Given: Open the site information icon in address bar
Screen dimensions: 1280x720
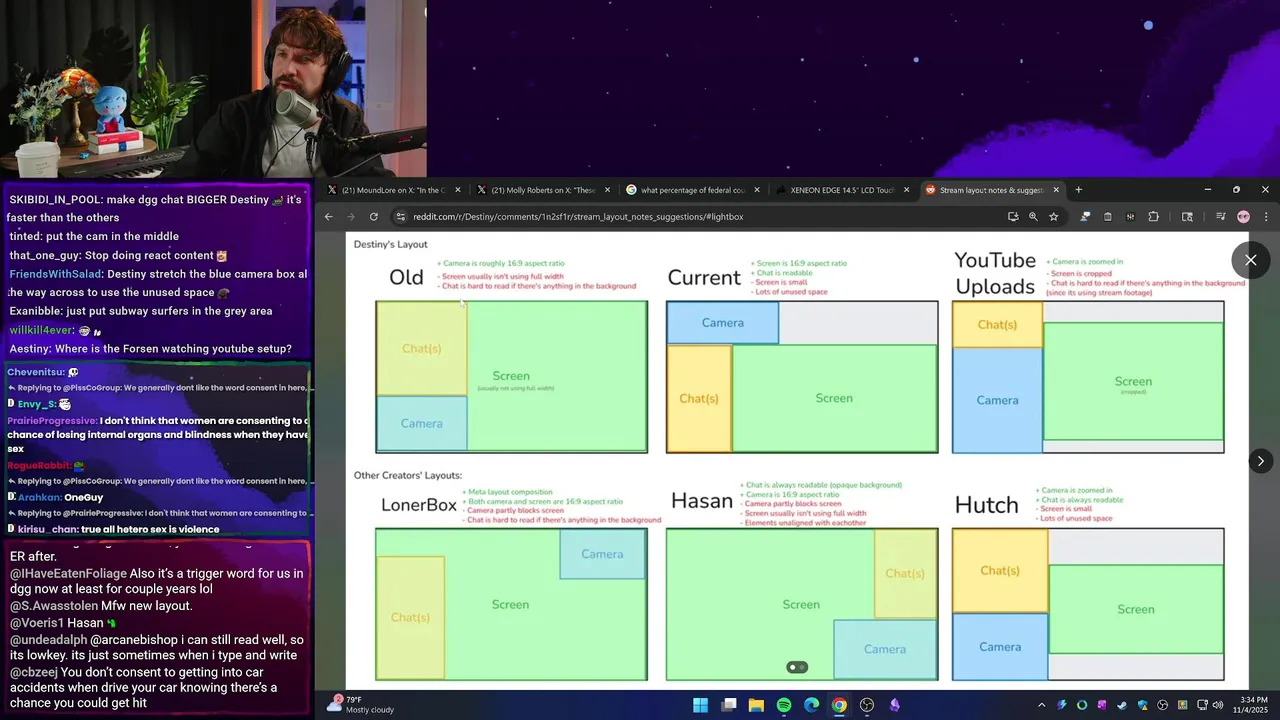Looking at the screenshot, I should coord(401,216).
